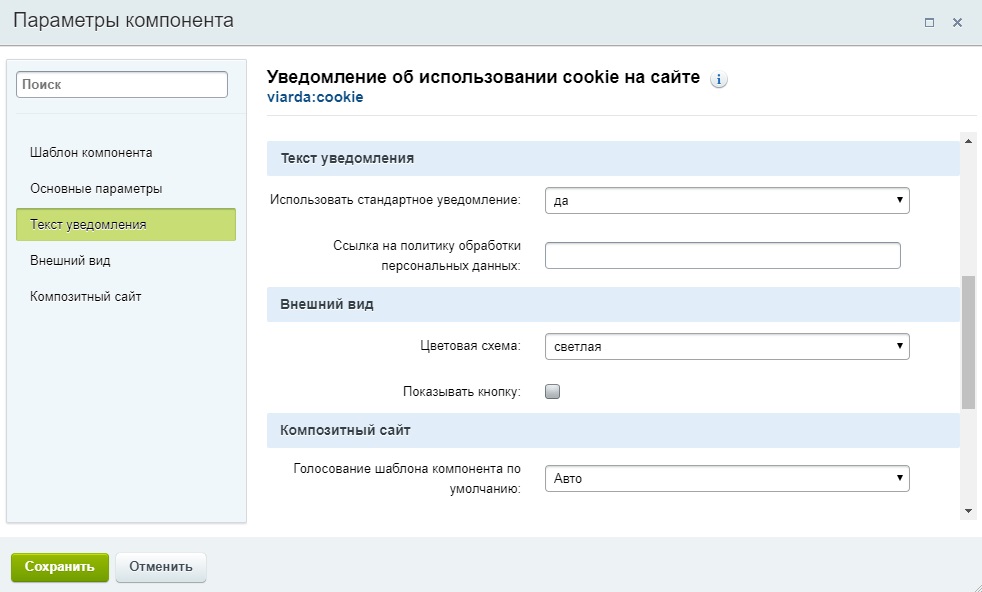Enable the Показывать кнопку checkbox
Image resolution: width=982 pixels, height=592 pixels.
(551, 391)
